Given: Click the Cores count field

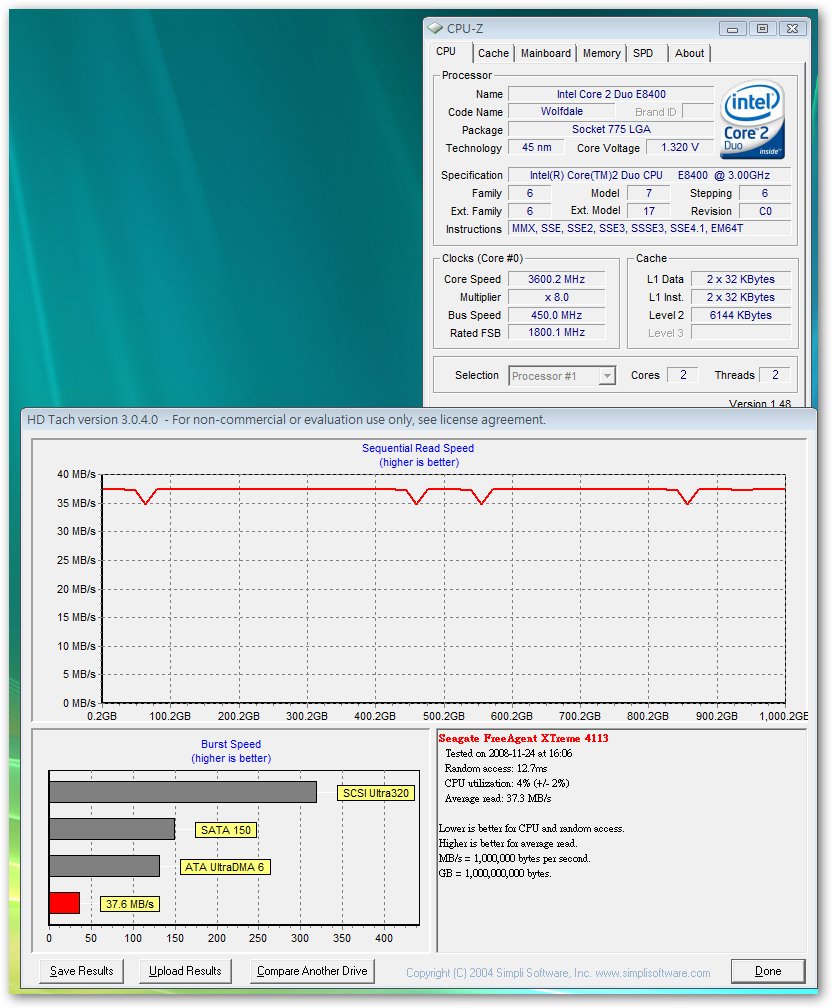Looking at the screenshot, I should pyautogui.click(x=683, y=375).
